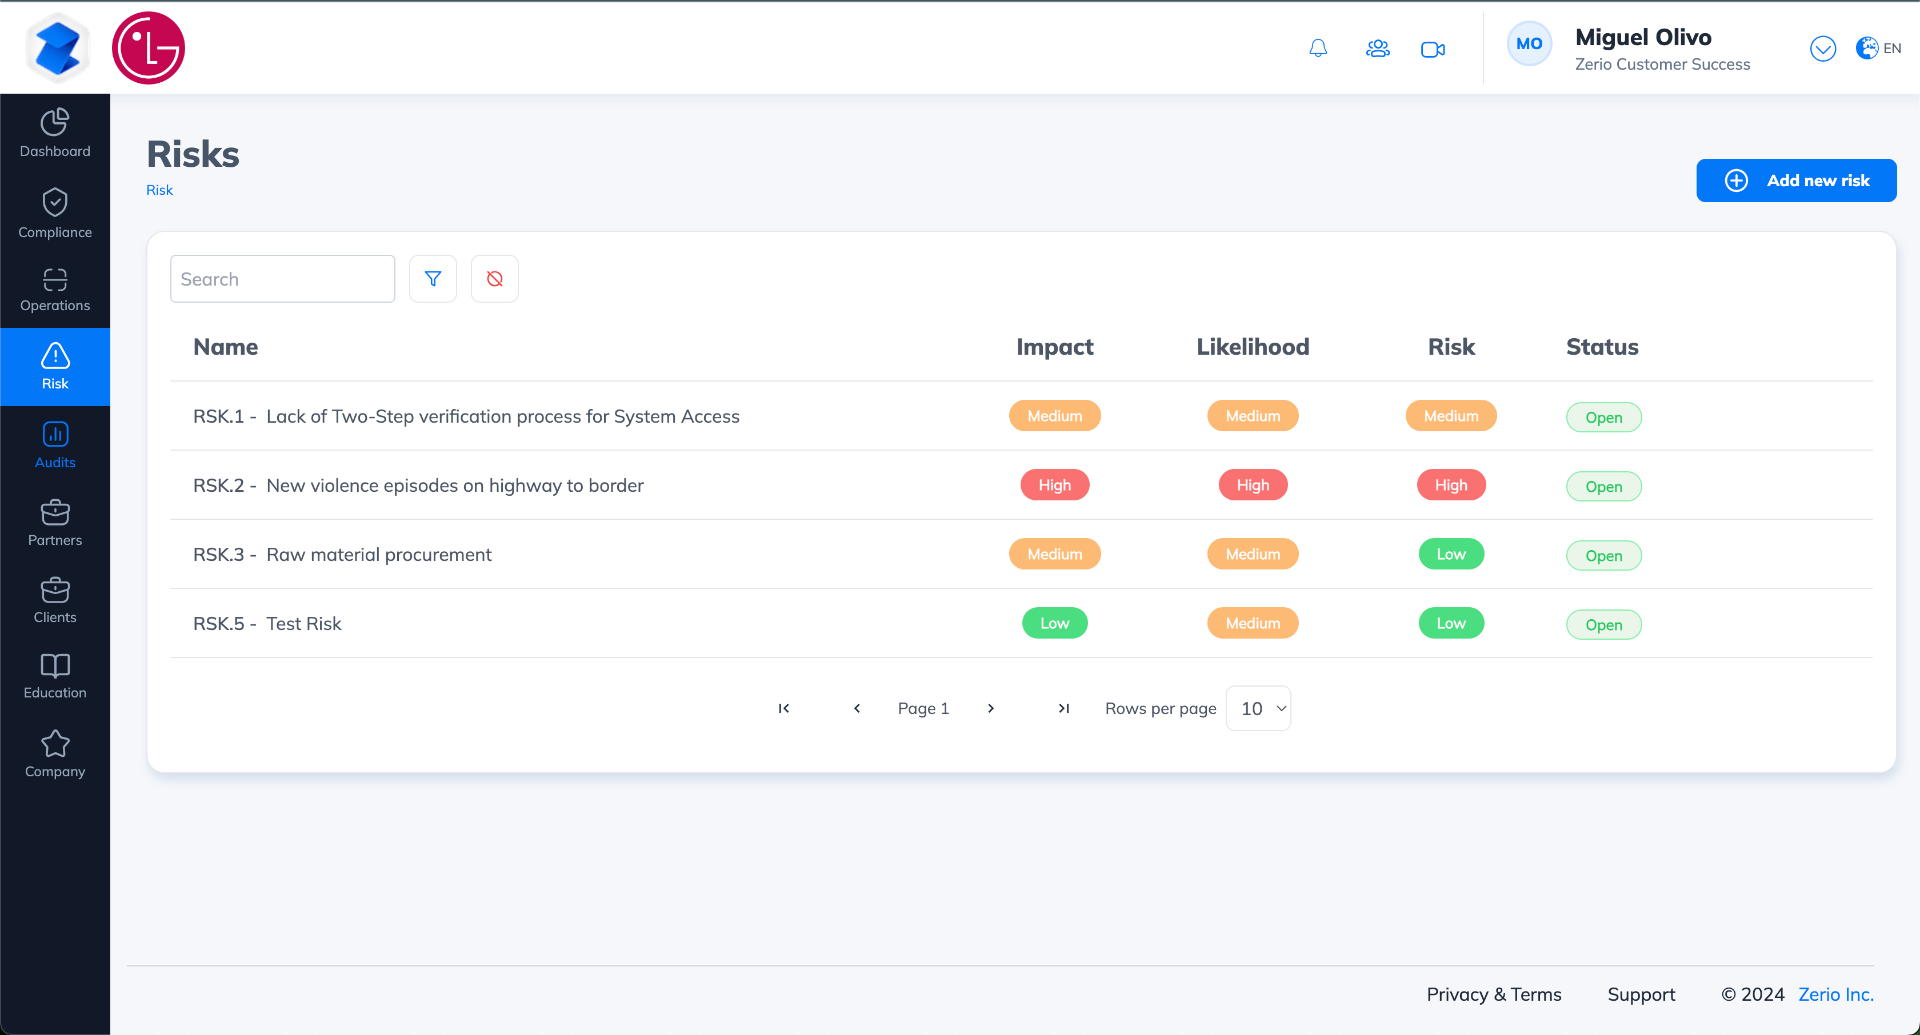Visit the Zerio Inc. link
The height and width of the screenshot is (1035, 1920).
point(1836,995)
